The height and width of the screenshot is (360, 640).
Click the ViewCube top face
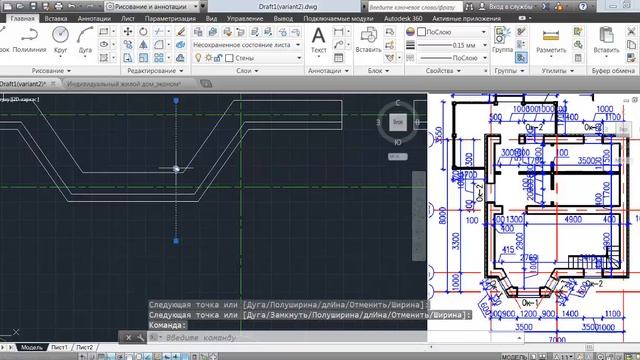(398, 122)
